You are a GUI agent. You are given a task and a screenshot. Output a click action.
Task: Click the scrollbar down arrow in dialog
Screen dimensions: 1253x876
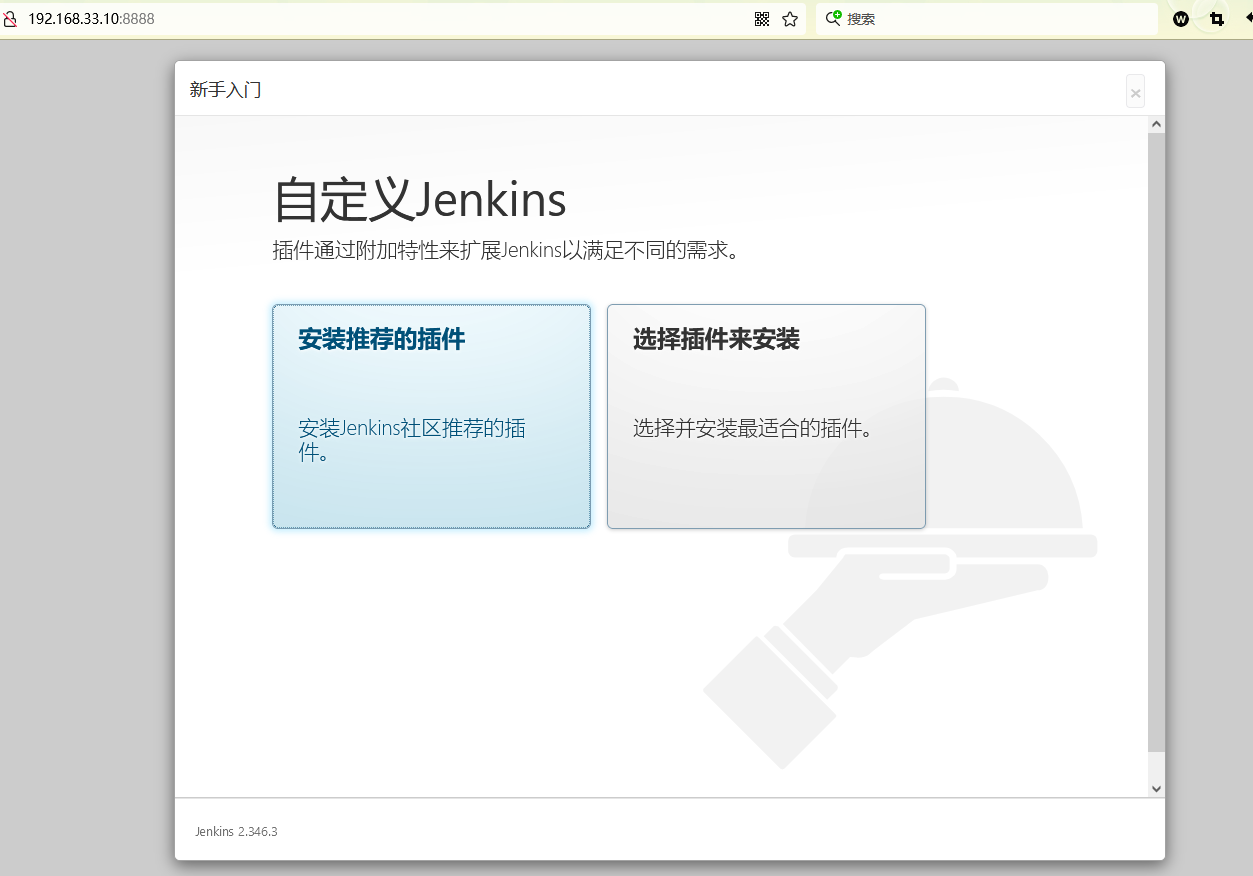[x=1156, y=788]
